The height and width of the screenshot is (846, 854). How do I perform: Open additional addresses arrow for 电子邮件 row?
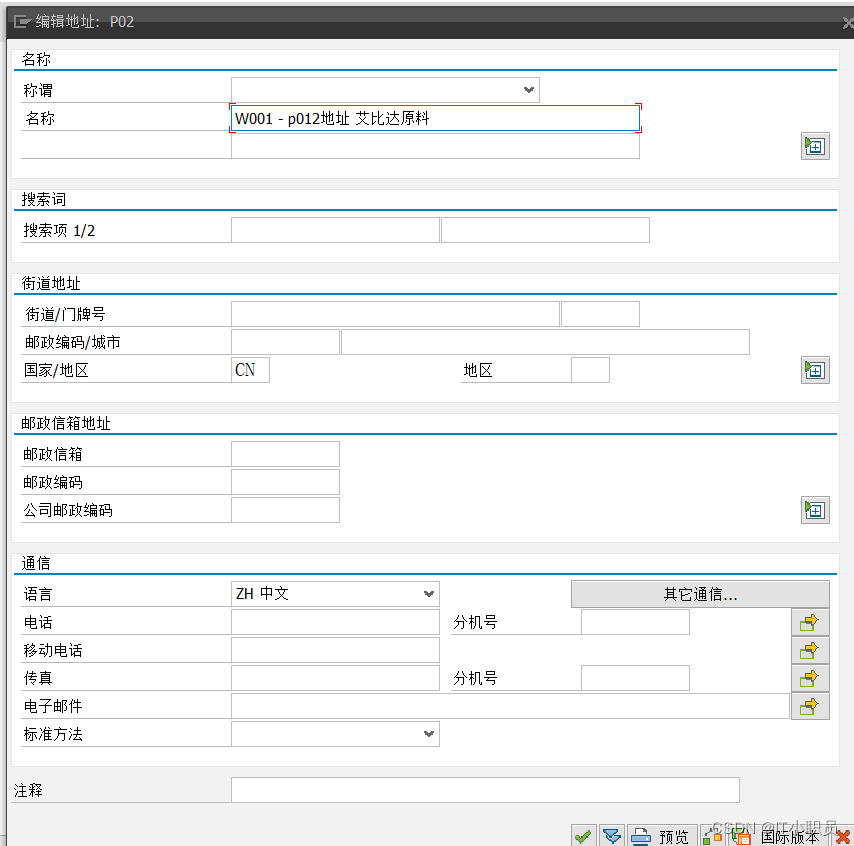tap(810, 707)
